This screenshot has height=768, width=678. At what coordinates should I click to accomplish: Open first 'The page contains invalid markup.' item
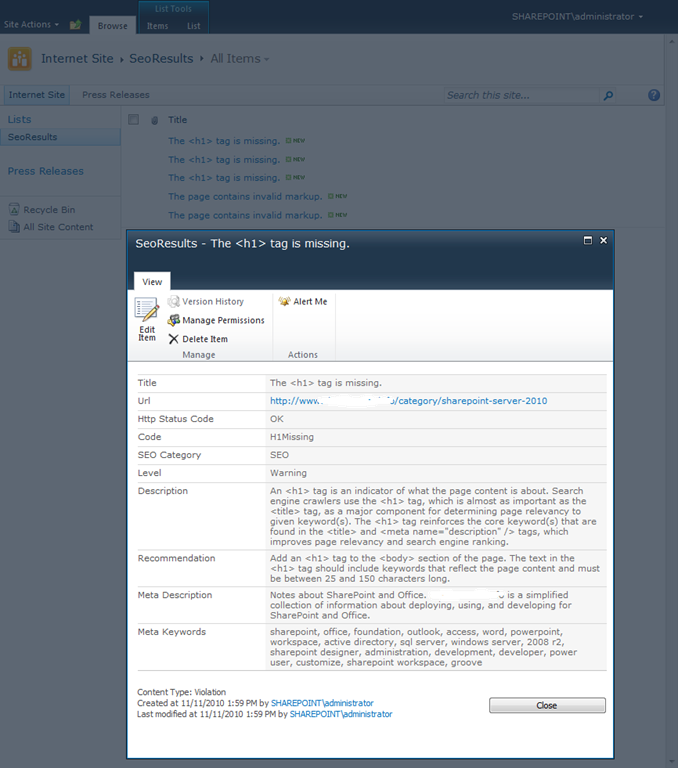[245, 196]
